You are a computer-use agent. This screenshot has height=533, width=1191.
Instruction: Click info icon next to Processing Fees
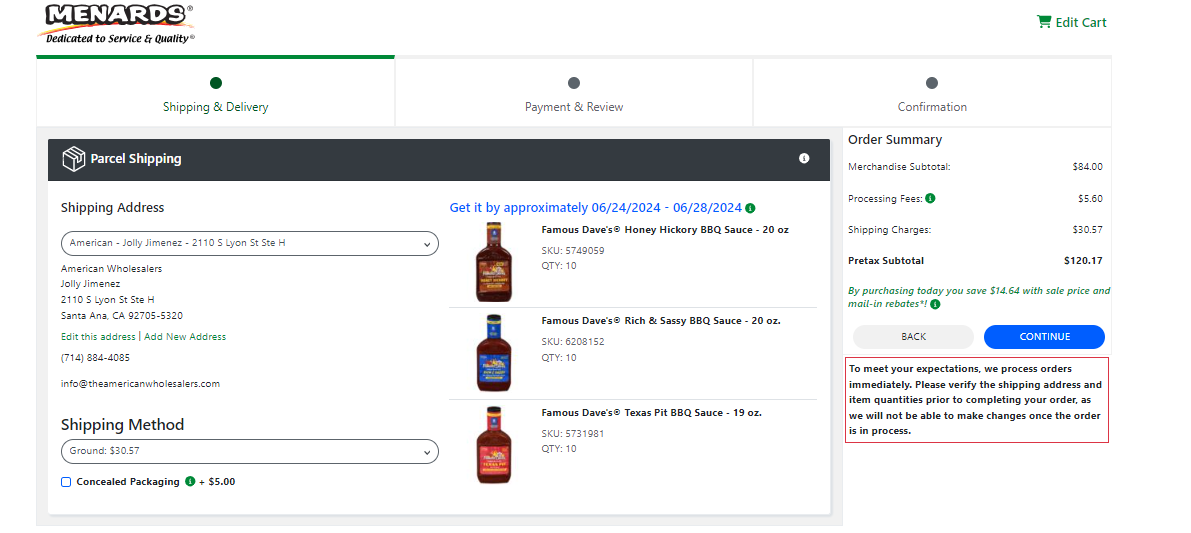click(x=930, y=198)
